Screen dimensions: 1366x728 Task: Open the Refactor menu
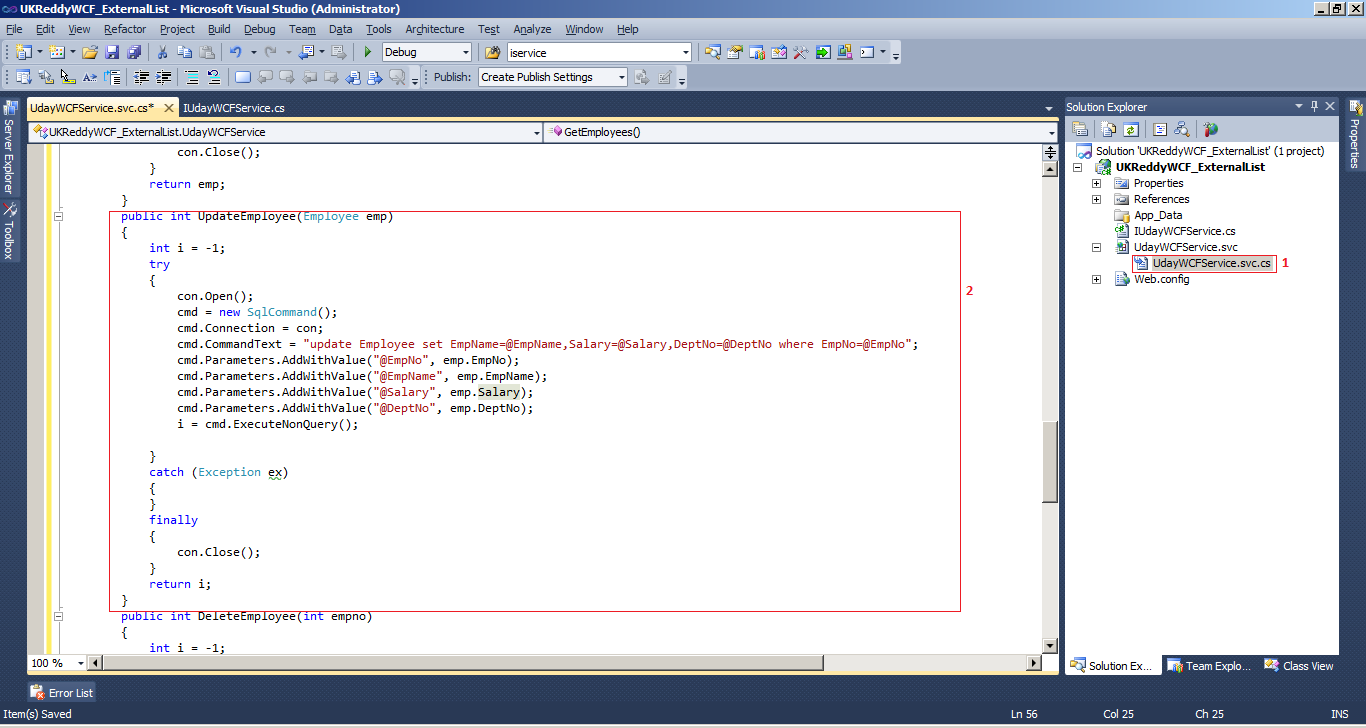click(124, 29)
